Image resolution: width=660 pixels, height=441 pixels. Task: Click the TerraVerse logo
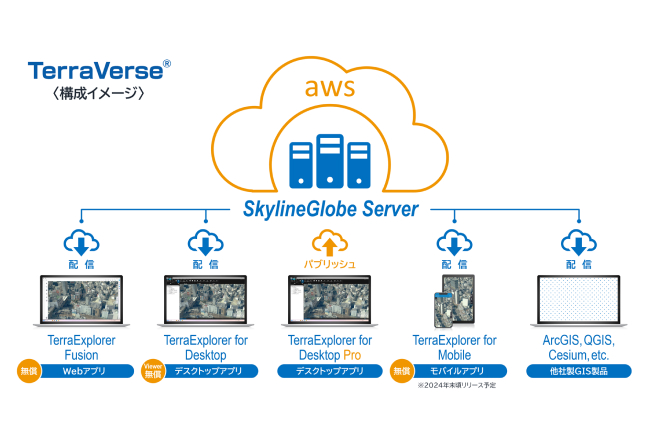(x=98, y=71)
